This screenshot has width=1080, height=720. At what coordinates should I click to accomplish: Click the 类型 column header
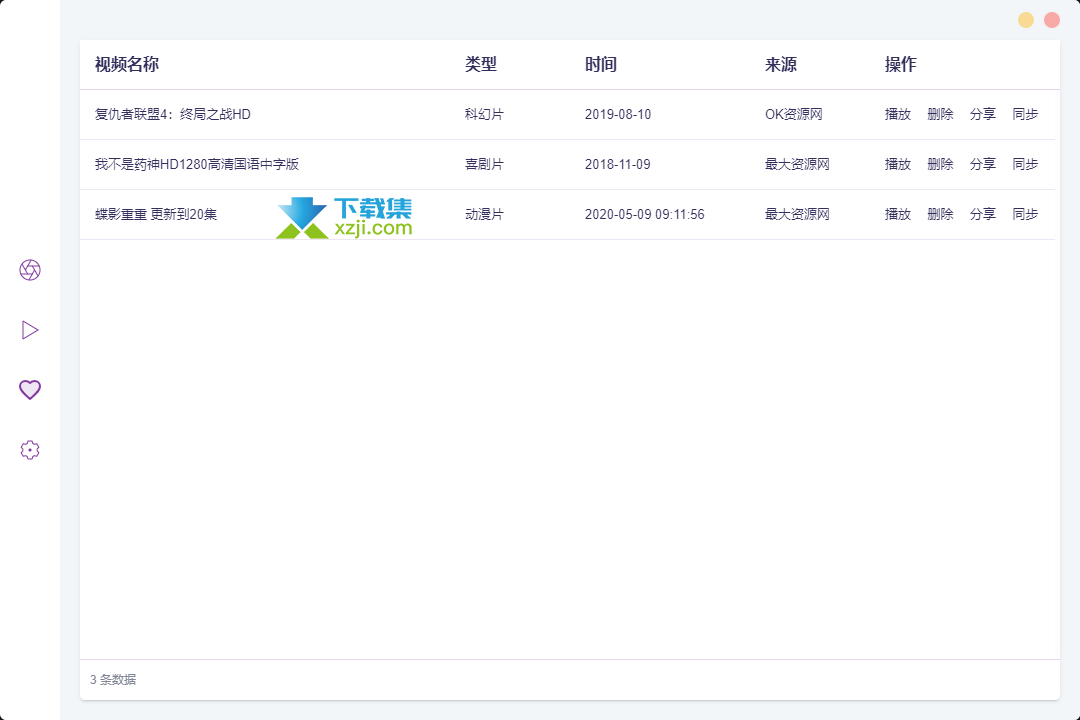pyautogui.click(x=481, y=64)
